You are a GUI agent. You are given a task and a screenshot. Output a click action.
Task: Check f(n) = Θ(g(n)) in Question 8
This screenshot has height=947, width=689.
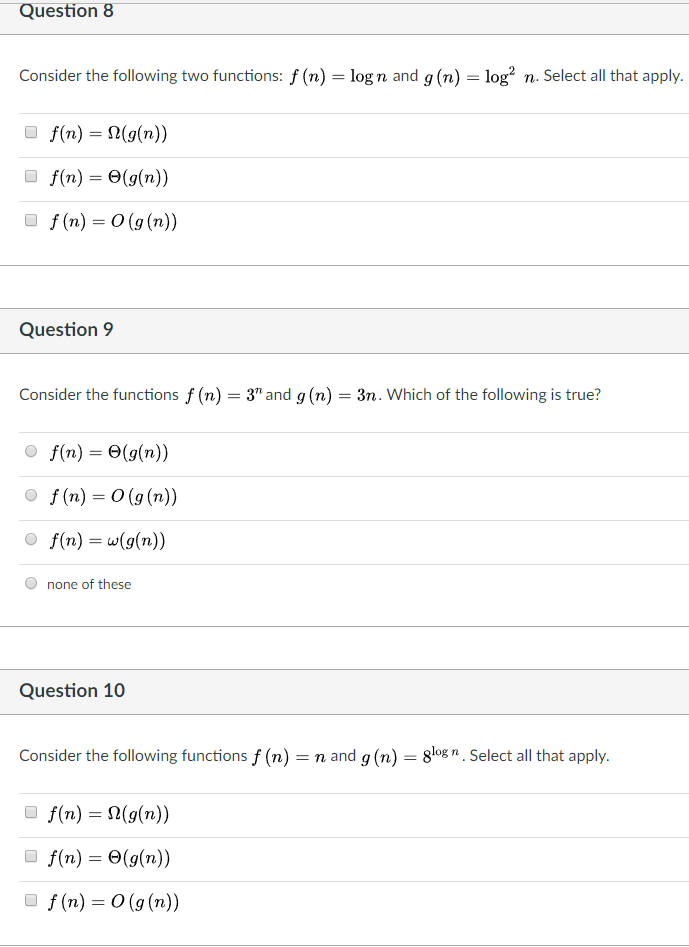pos(30,176)
